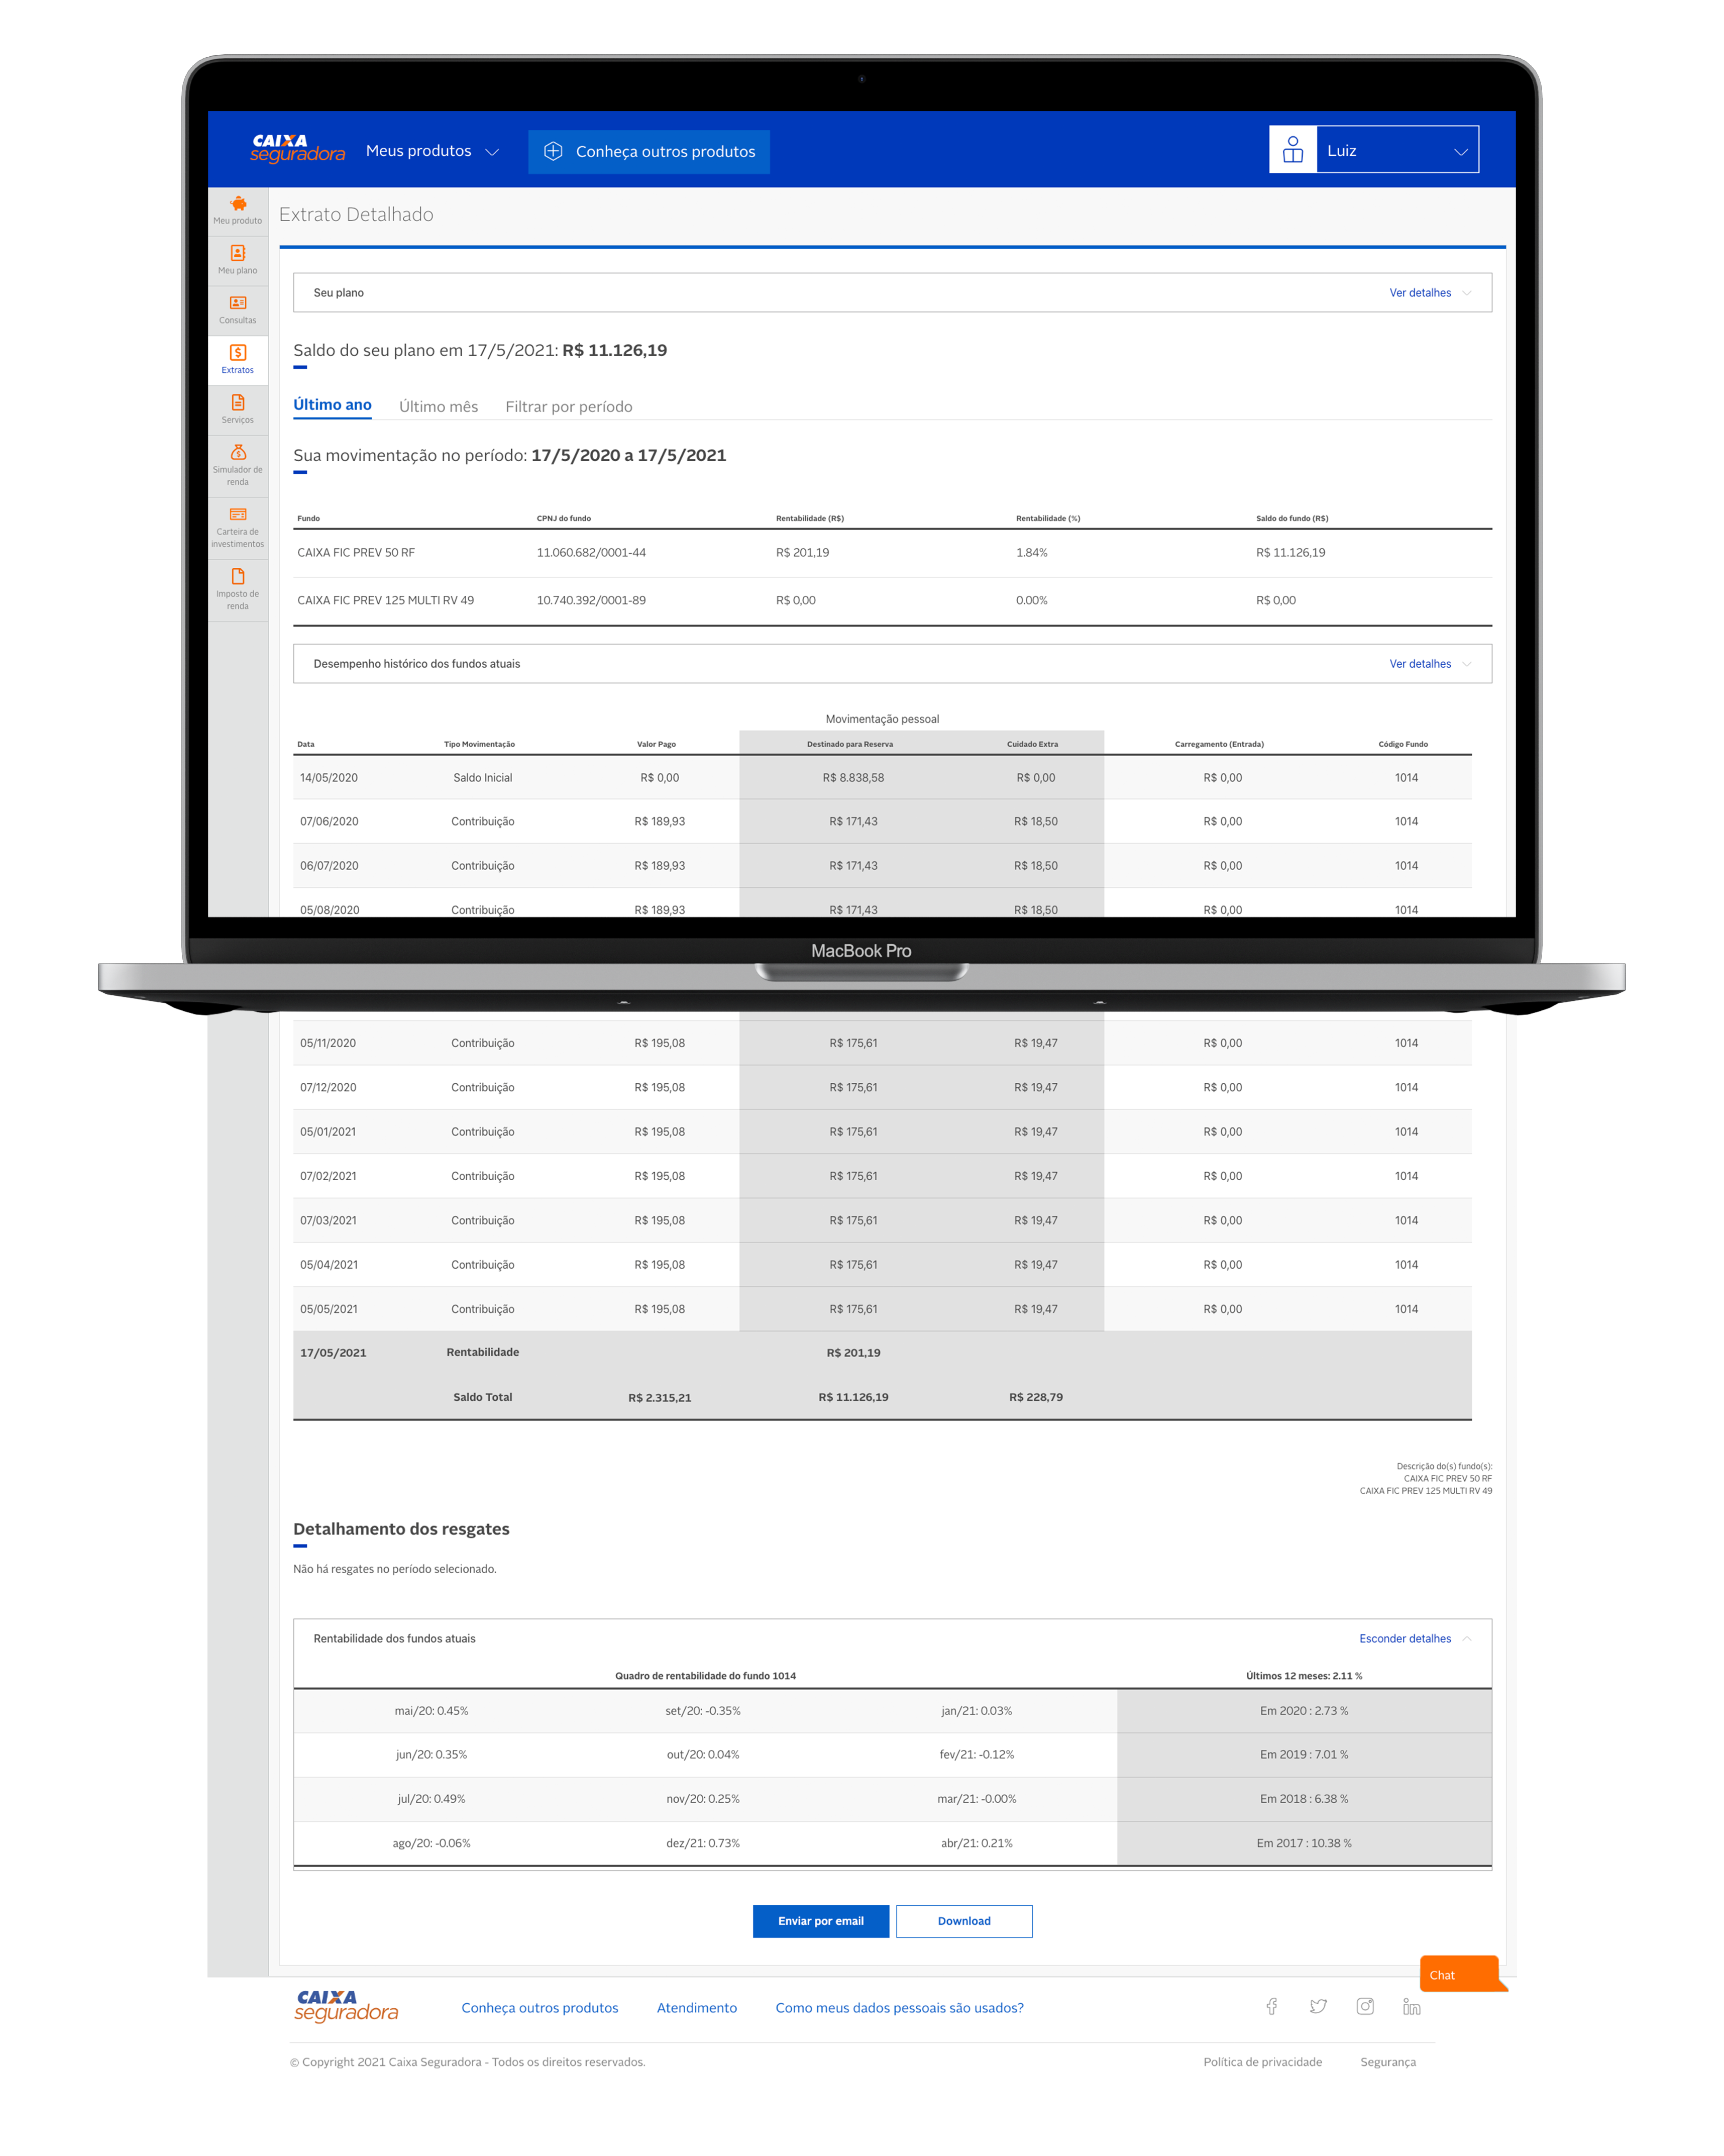Open the Meu plano sidebar icon
The image size is (1724, 2156).
[238, 253]
